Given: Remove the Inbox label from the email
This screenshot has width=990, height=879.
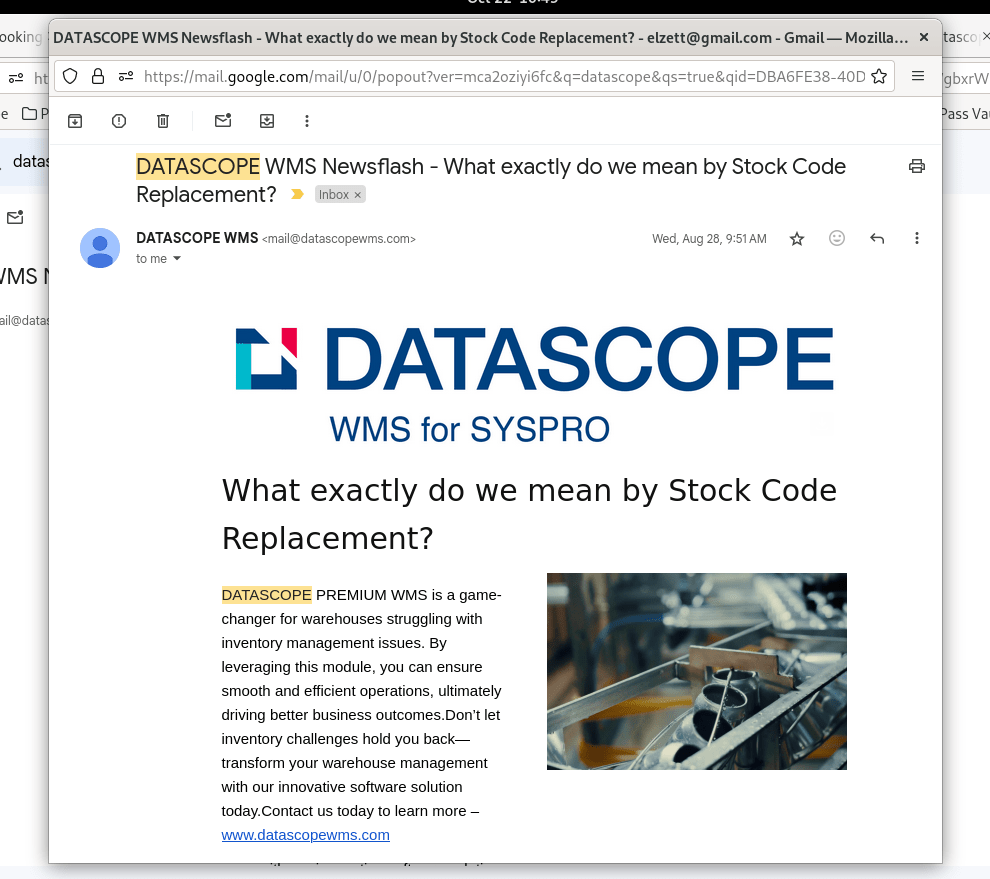Looking at the screenshot, I should point(358,195).
